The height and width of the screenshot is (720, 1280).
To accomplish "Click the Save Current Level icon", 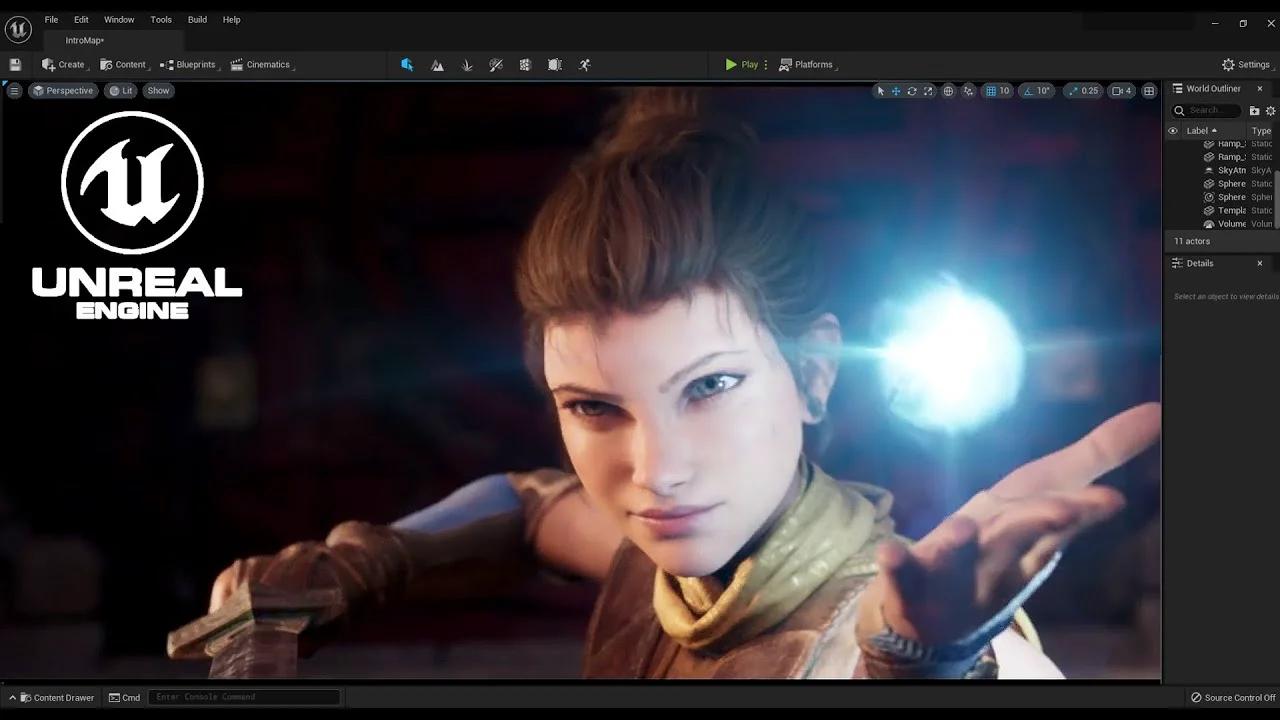I will 14,64.
